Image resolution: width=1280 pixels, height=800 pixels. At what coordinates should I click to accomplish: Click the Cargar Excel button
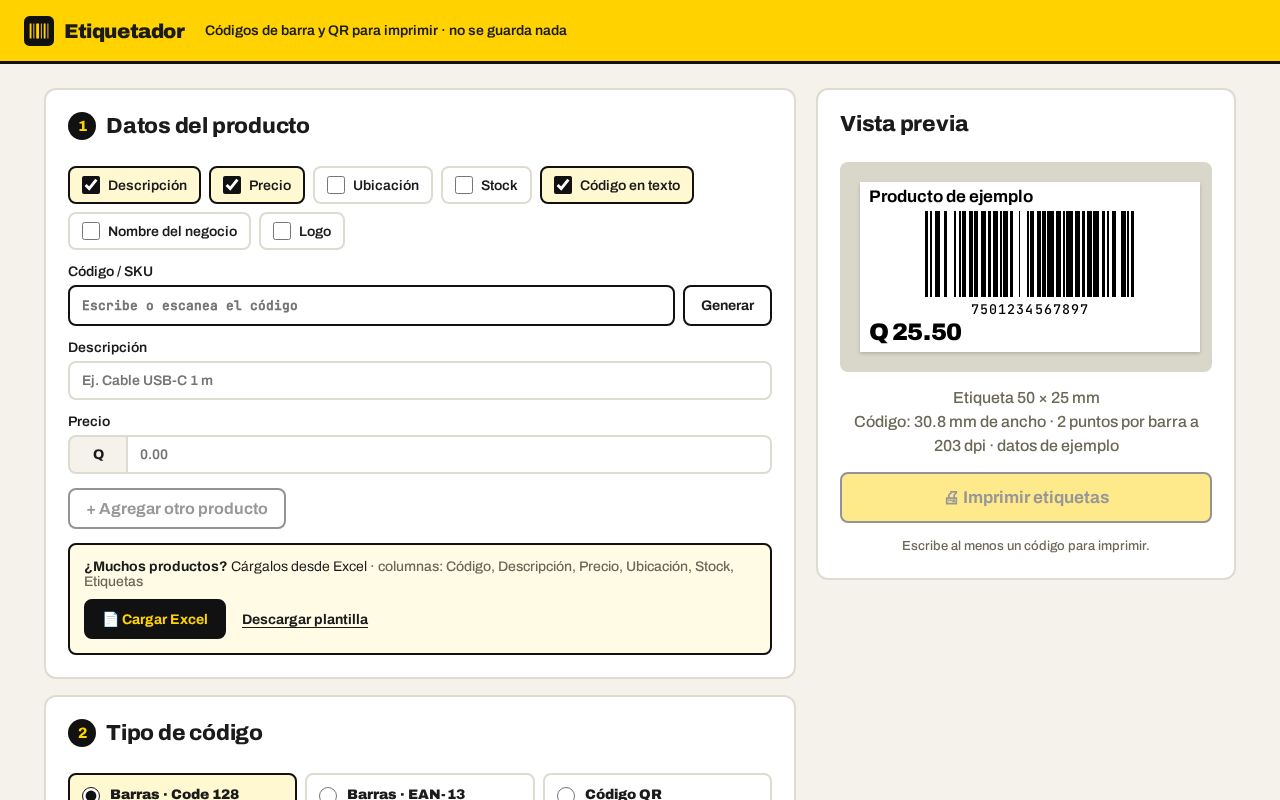(x=155, y=619)
